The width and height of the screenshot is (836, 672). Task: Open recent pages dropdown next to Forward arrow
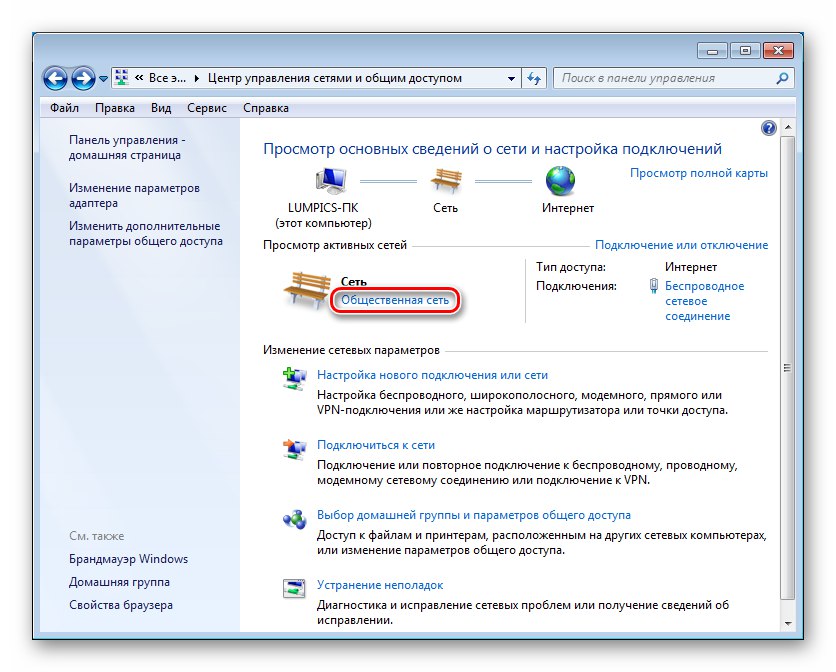tap(103, 79)
